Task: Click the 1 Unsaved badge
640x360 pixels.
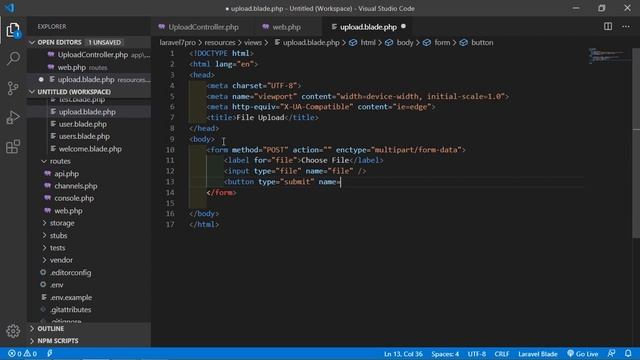Action: point(105,42)
